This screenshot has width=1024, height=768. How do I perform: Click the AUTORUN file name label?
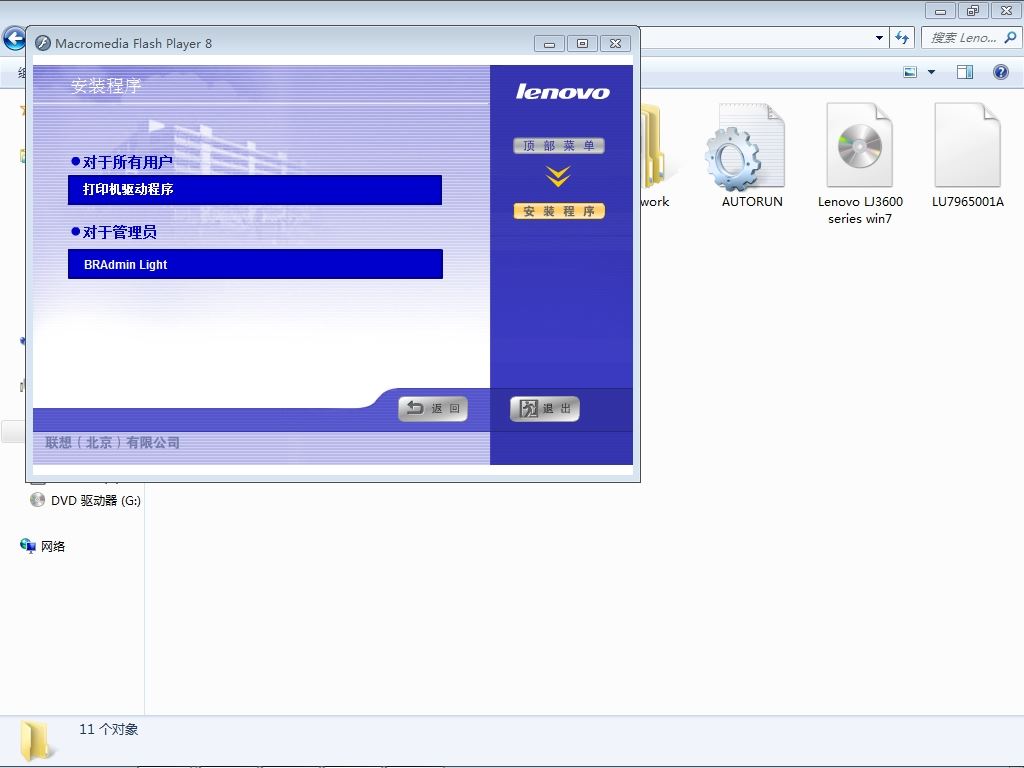(752, 202)
